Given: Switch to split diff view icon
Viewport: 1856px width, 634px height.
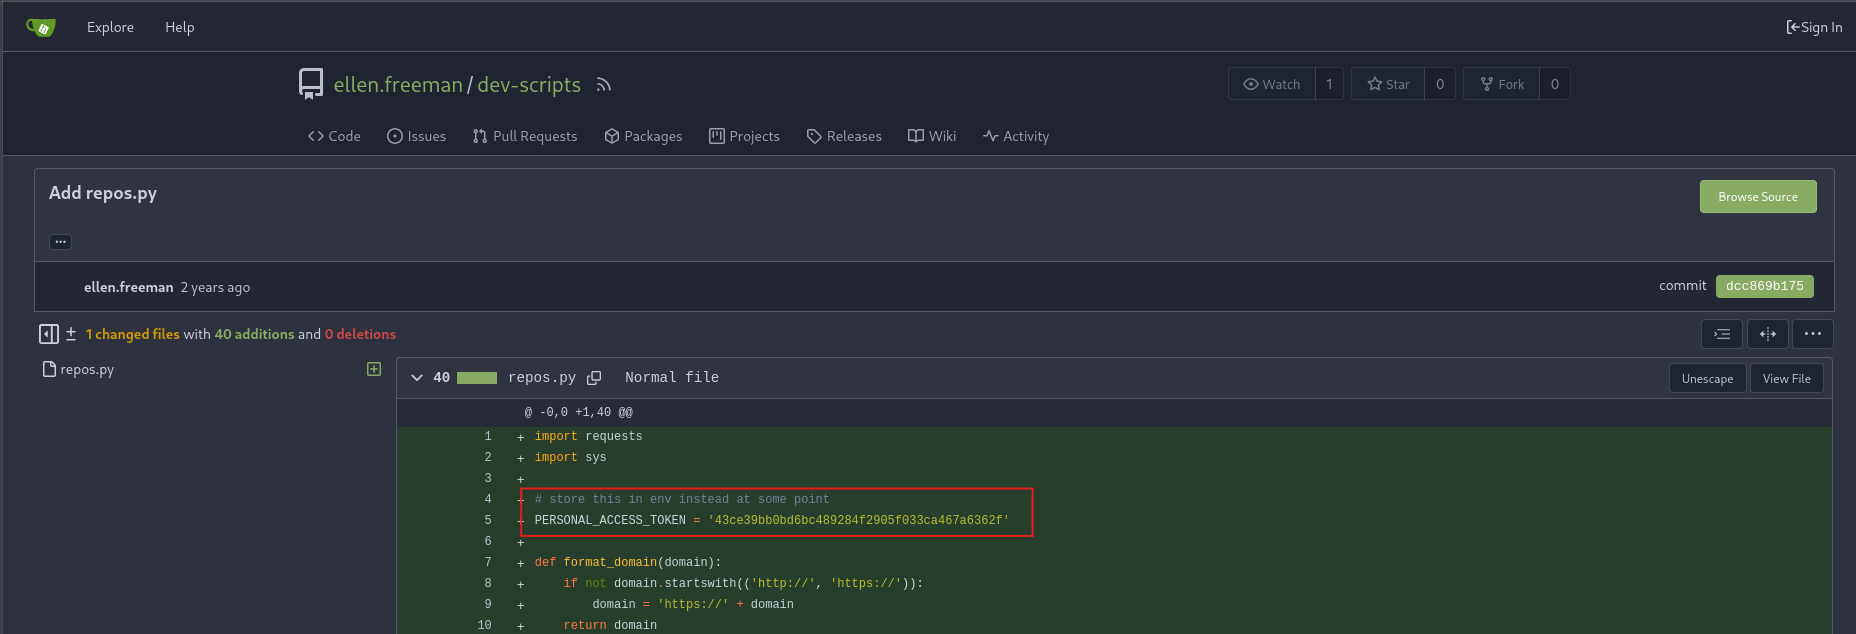Looking at the screenshot, I should click(x=1767, y=334).
